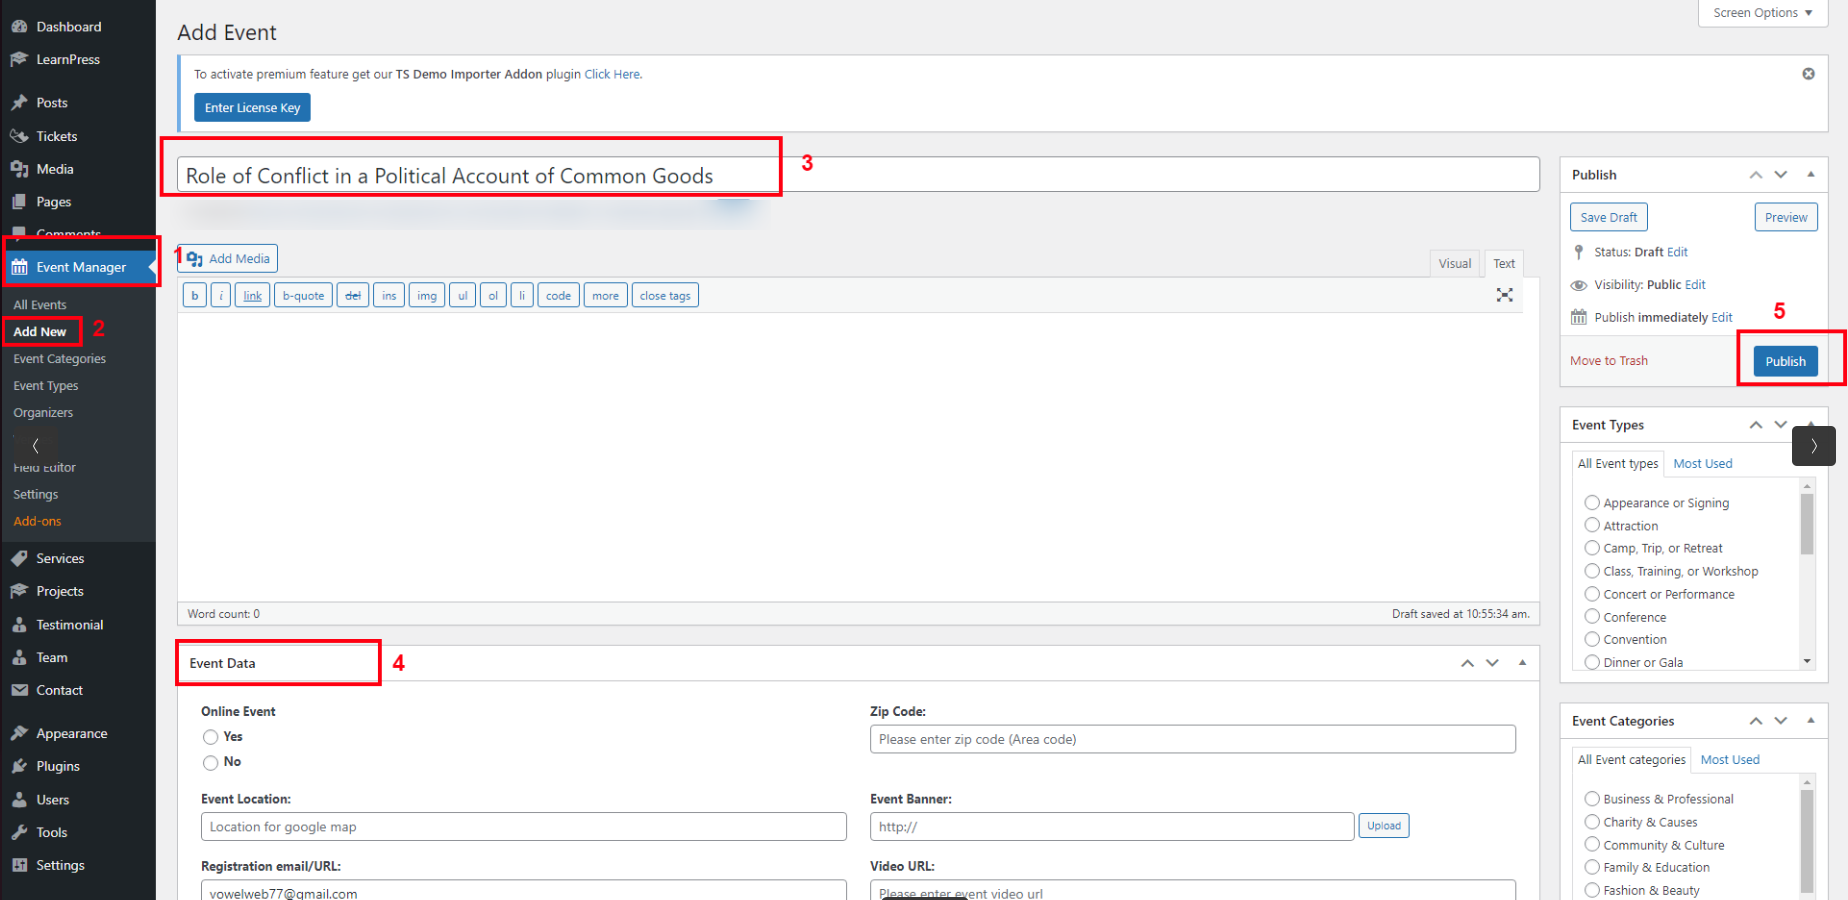
Task: Choose Charity & Causes category
Action: pyautogui.click(x=1592, y=822)
